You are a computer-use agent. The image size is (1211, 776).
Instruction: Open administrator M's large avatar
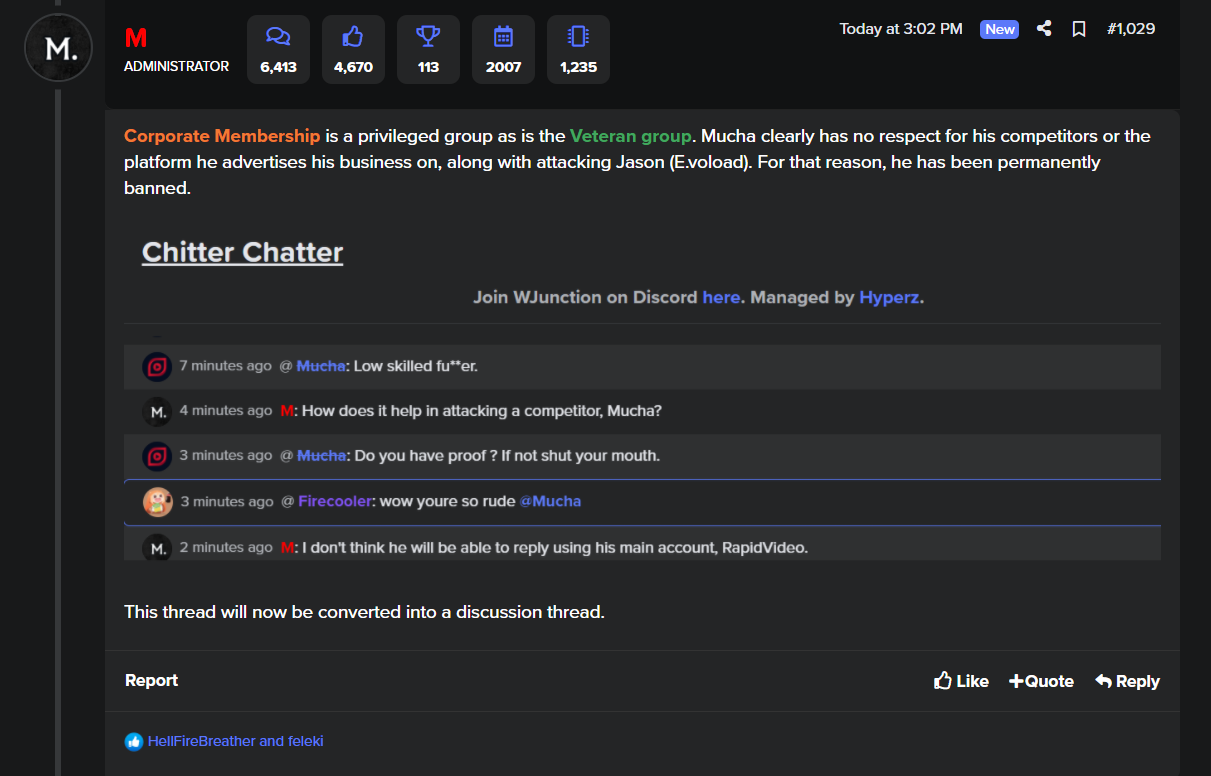(x=58, y=48)
